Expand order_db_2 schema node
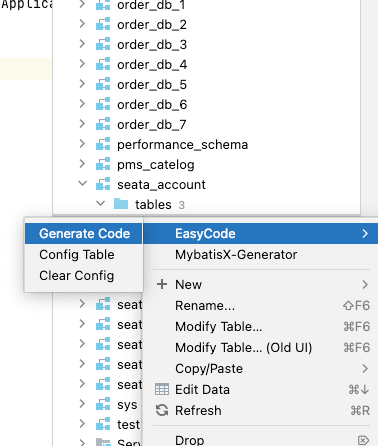This screenshot has height=446, width=378. click(82, 24)
